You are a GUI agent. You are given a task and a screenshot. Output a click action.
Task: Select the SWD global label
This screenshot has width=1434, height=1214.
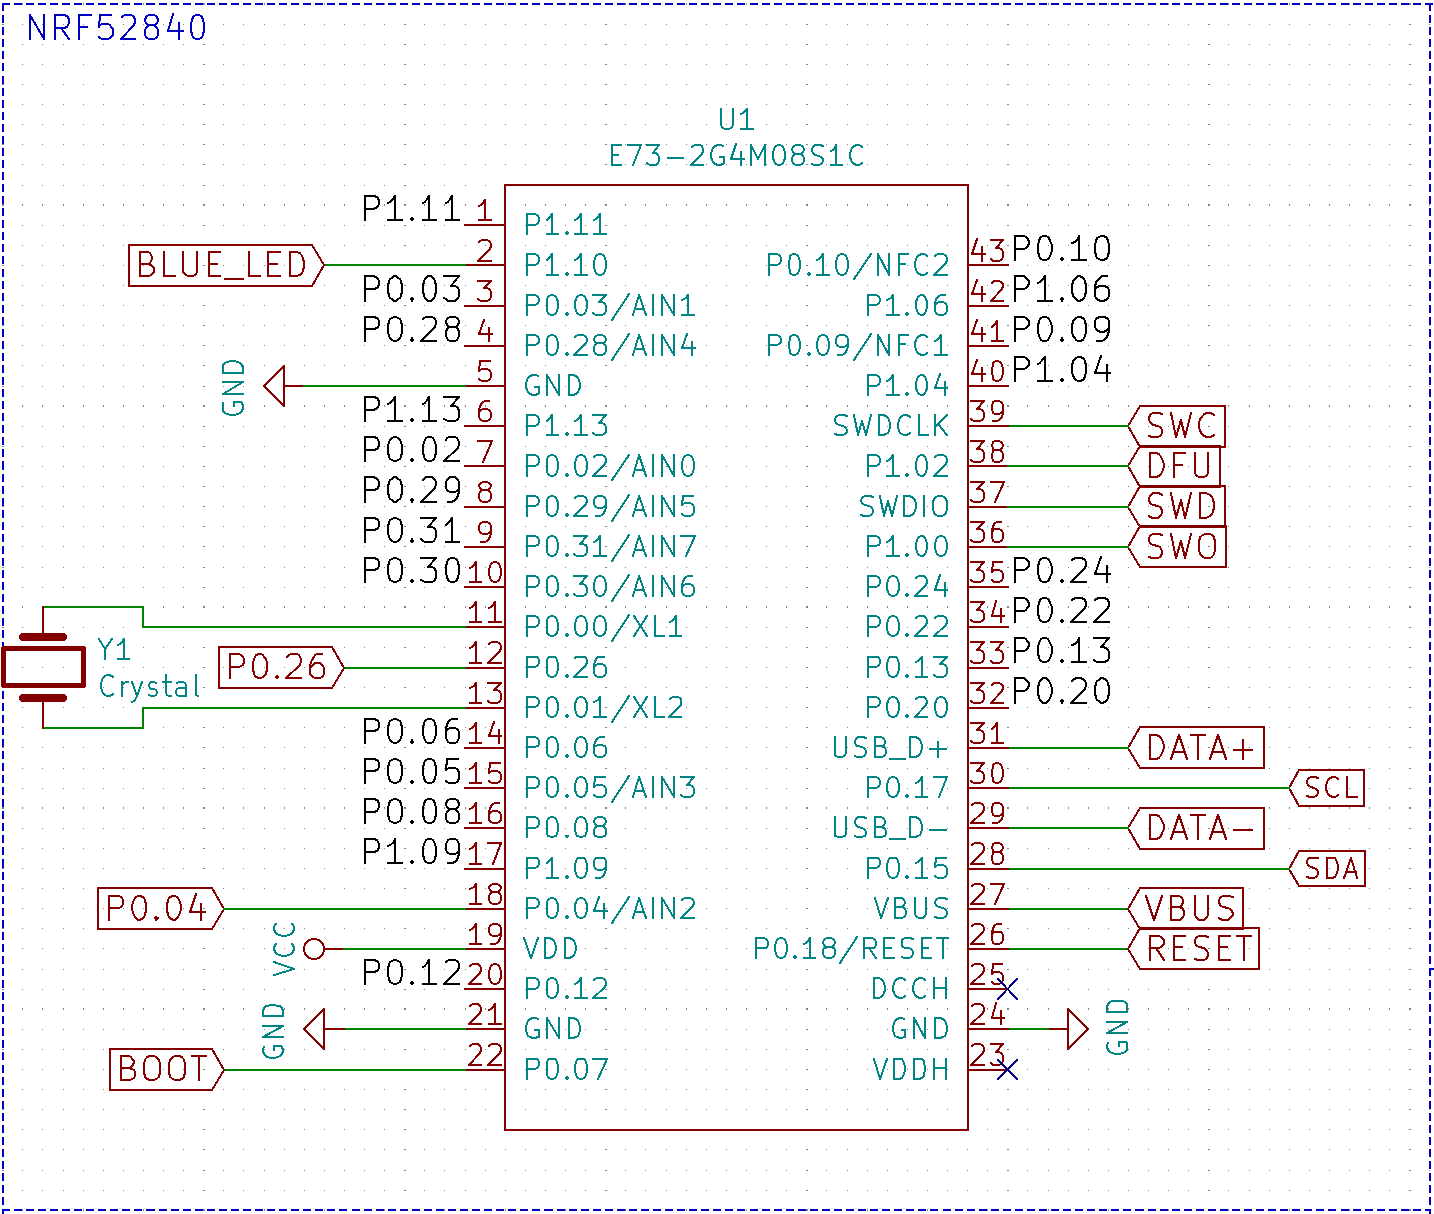[1177, 506]
